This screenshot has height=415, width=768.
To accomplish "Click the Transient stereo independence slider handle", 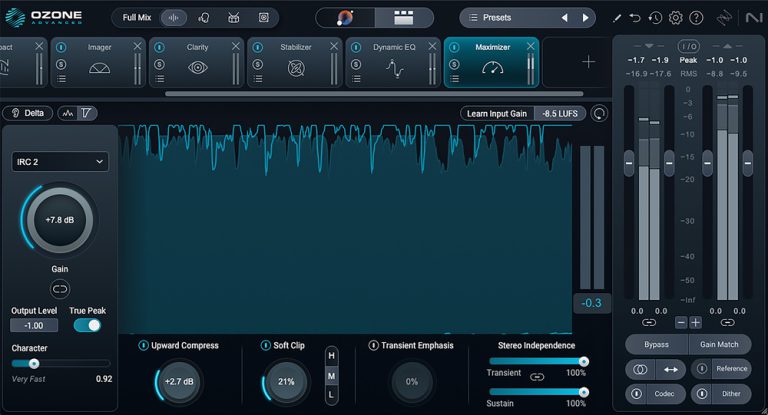I will pos(583,362).
